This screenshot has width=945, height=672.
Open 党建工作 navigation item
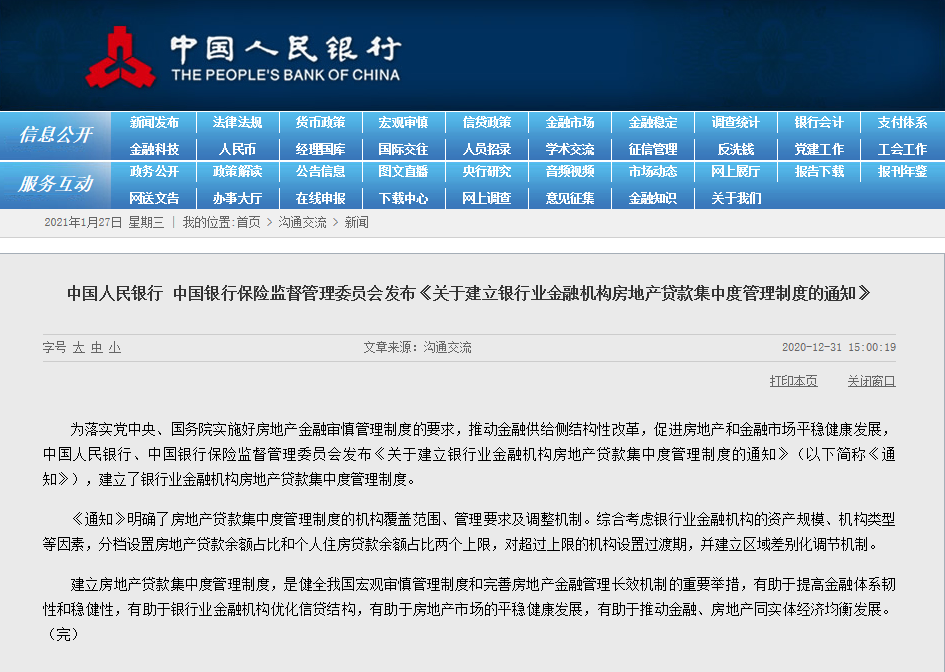[x=819, y=149]
